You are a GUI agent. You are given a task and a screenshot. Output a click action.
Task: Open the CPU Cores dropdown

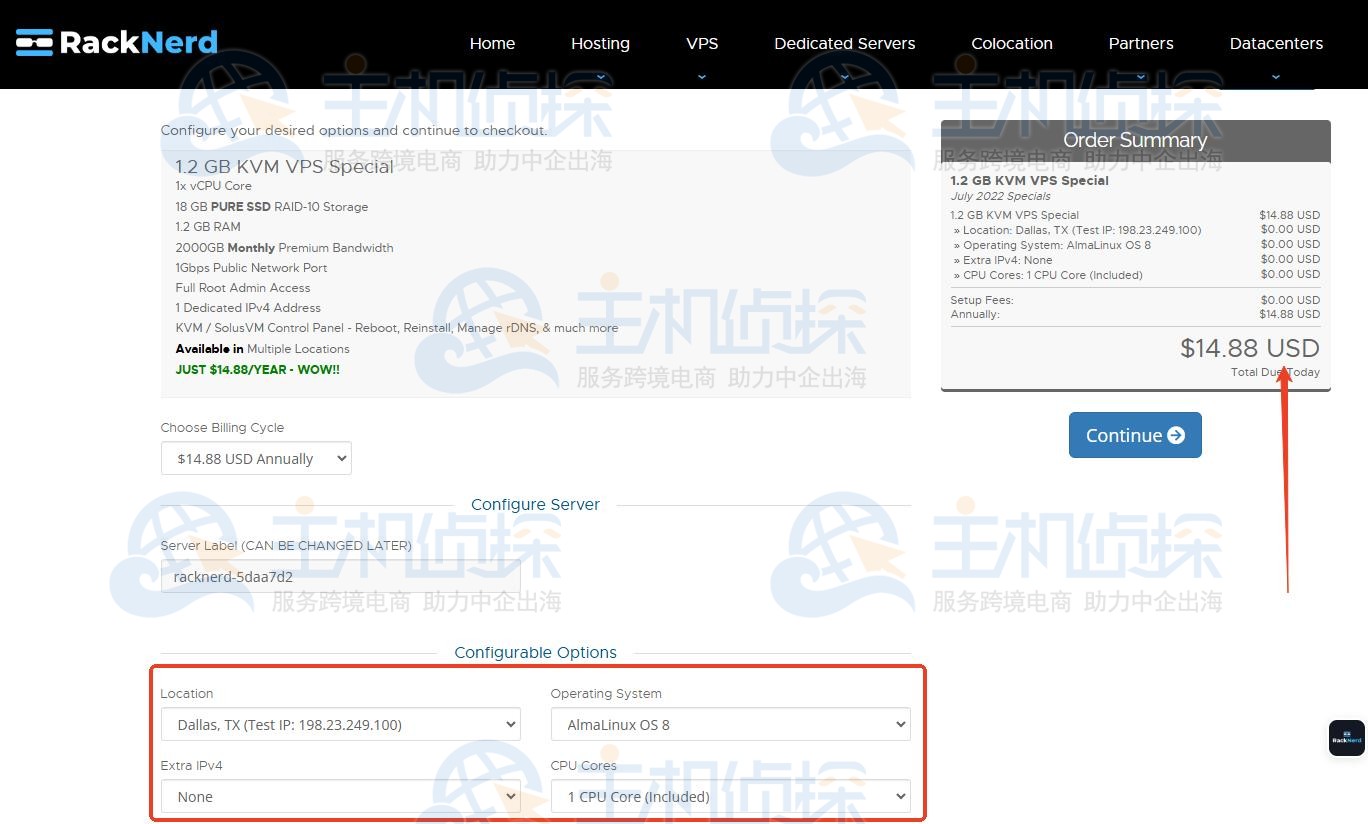tap(730, 796)
